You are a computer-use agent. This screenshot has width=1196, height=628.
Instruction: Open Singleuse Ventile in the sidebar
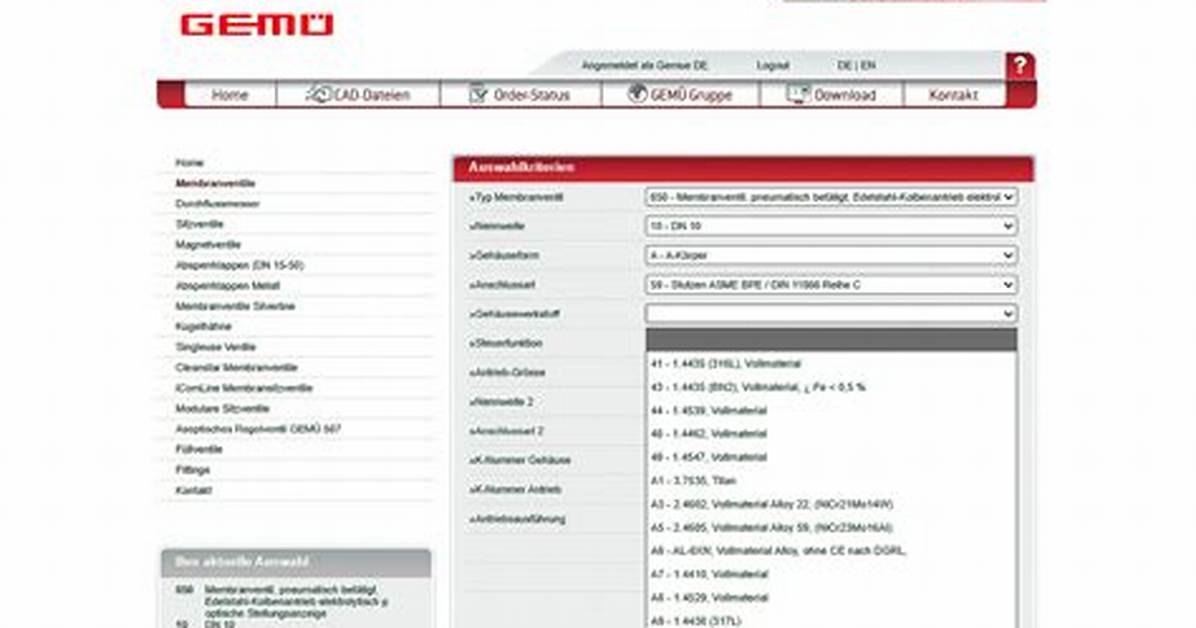pos(215,347)
